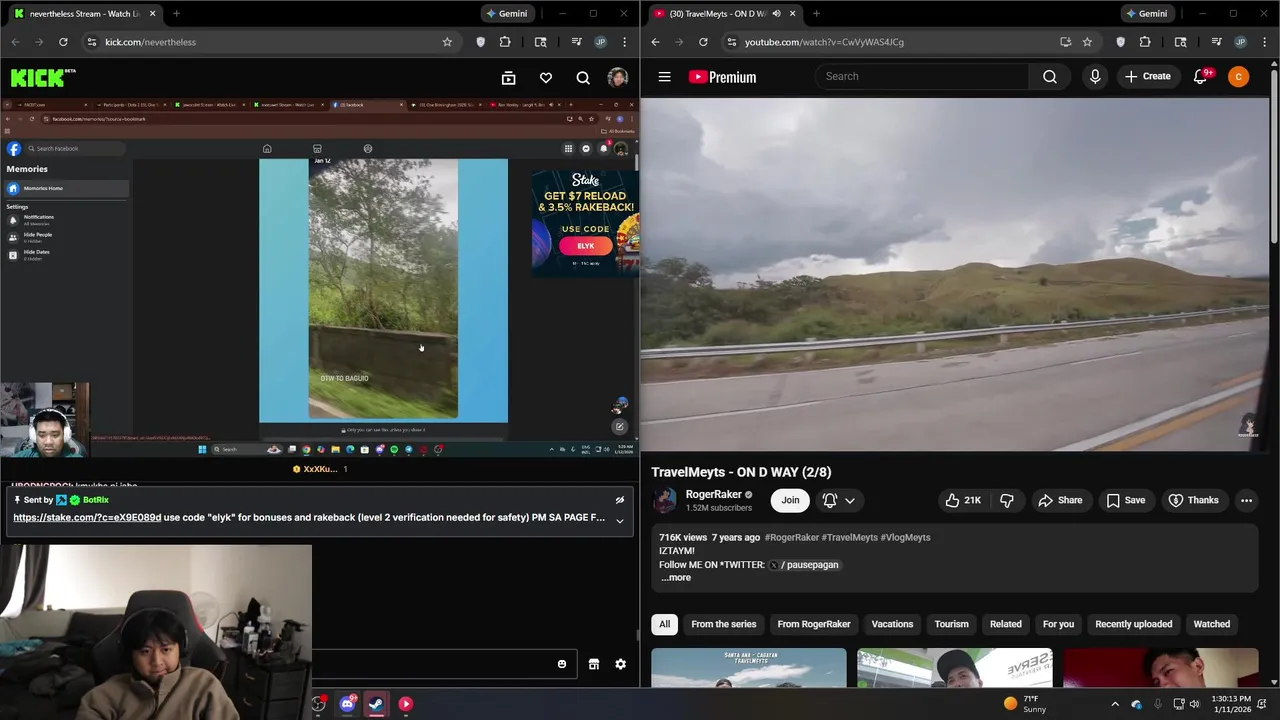Open YouTube notifications bell

coord(1201,77)
